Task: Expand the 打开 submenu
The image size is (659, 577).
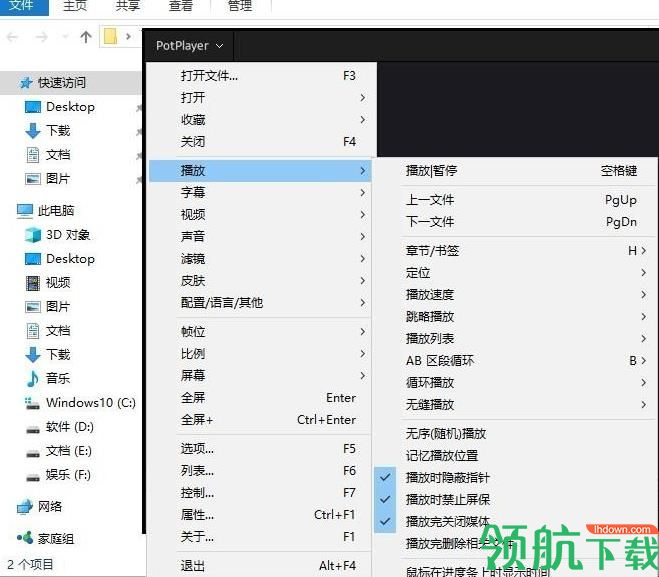Action: (260, 97)
